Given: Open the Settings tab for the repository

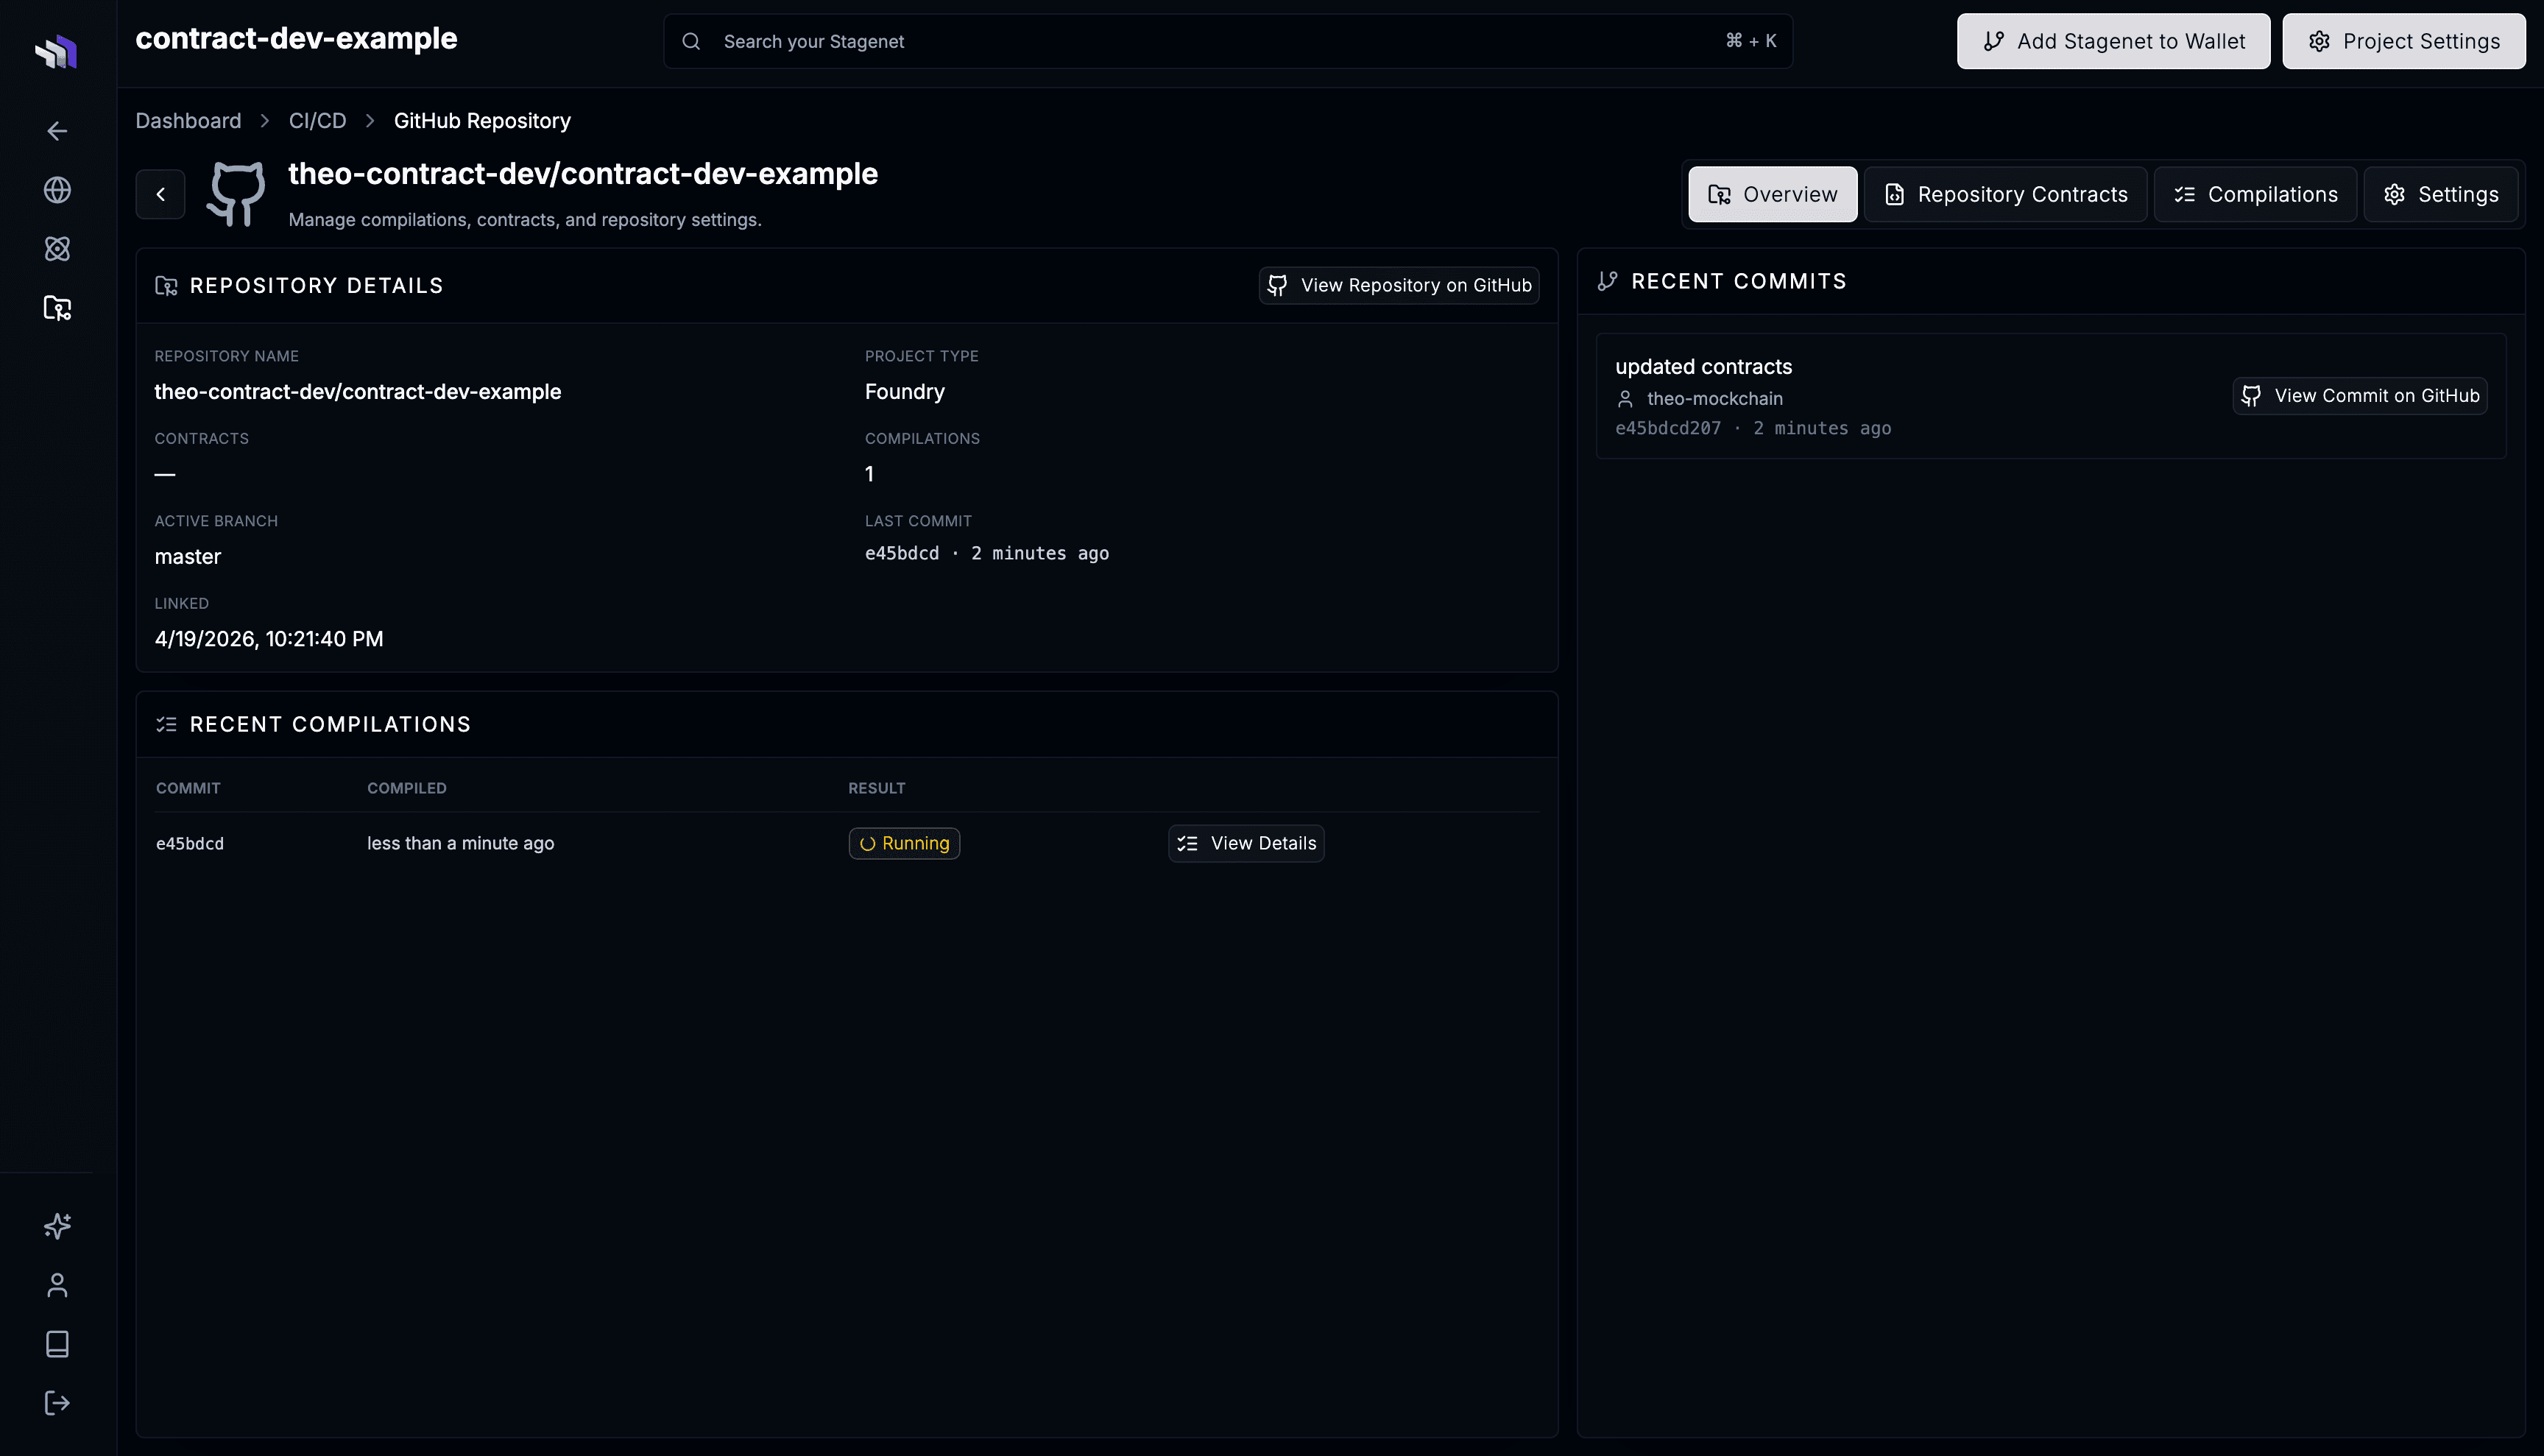Looking at the screenshot, I should 2441,194.
